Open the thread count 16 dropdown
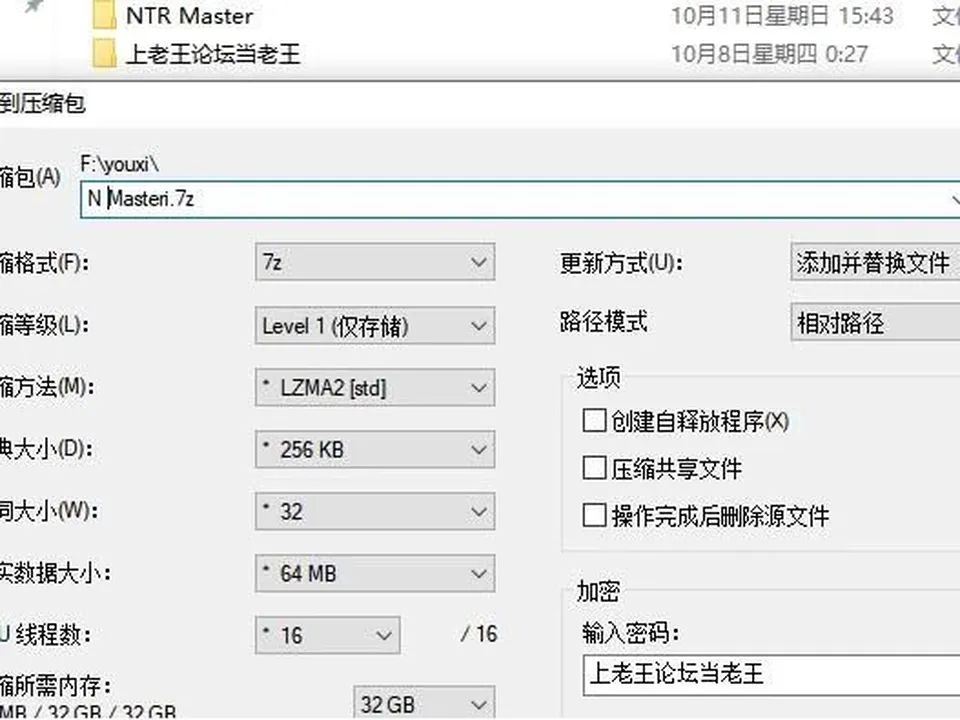Screen dimensions: 960x720 [x=328, y=635]
